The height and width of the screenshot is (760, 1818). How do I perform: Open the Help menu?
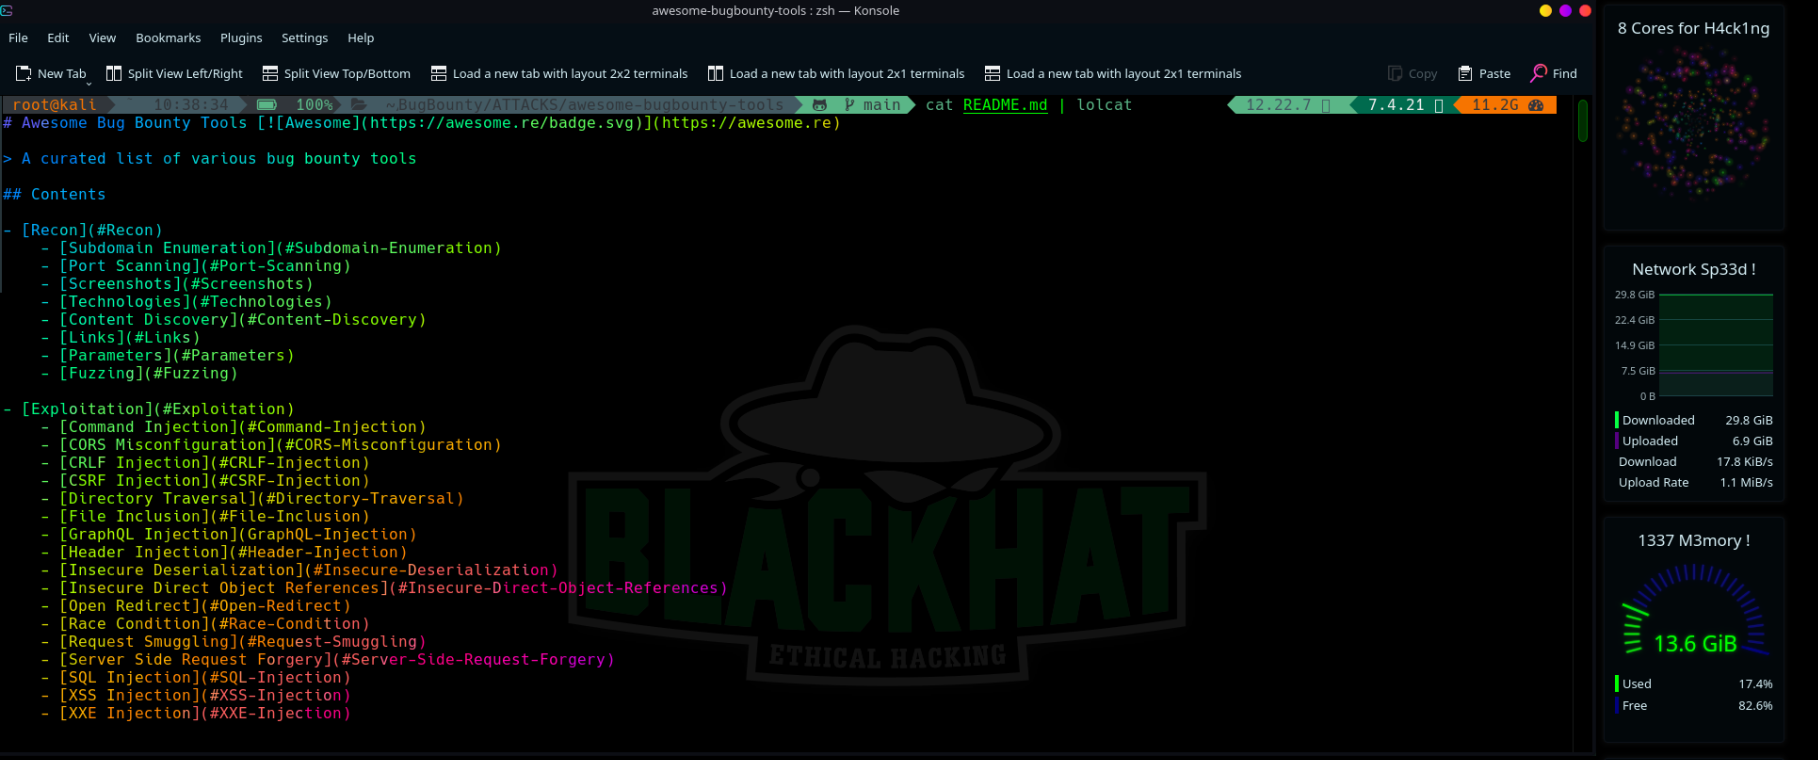tap(360, 38)
